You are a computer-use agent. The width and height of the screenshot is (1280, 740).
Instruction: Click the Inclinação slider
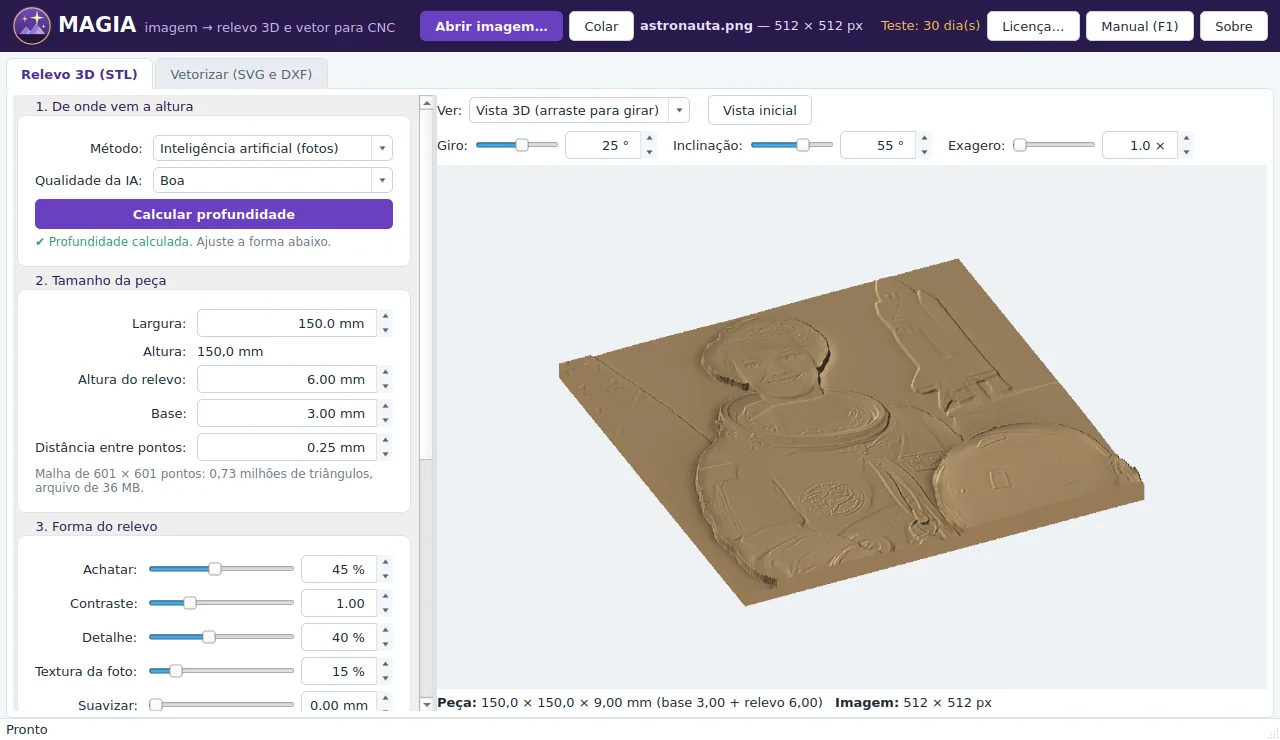coord(792,145)
